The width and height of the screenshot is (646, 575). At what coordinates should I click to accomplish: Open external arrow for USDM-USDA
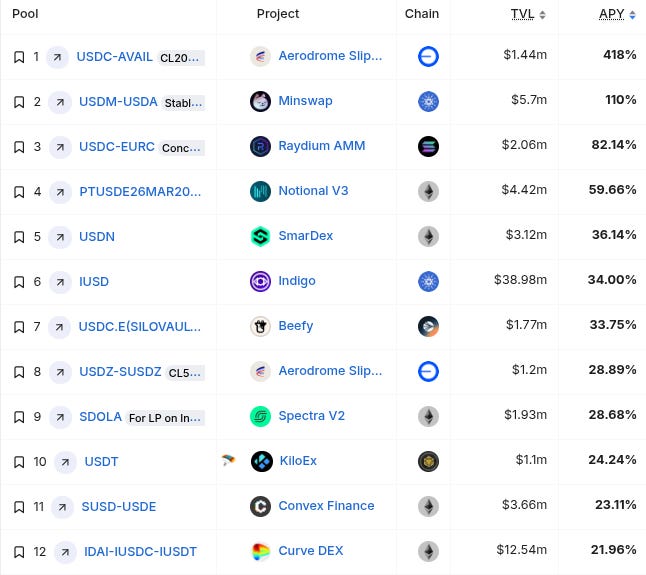pos(60,102)
